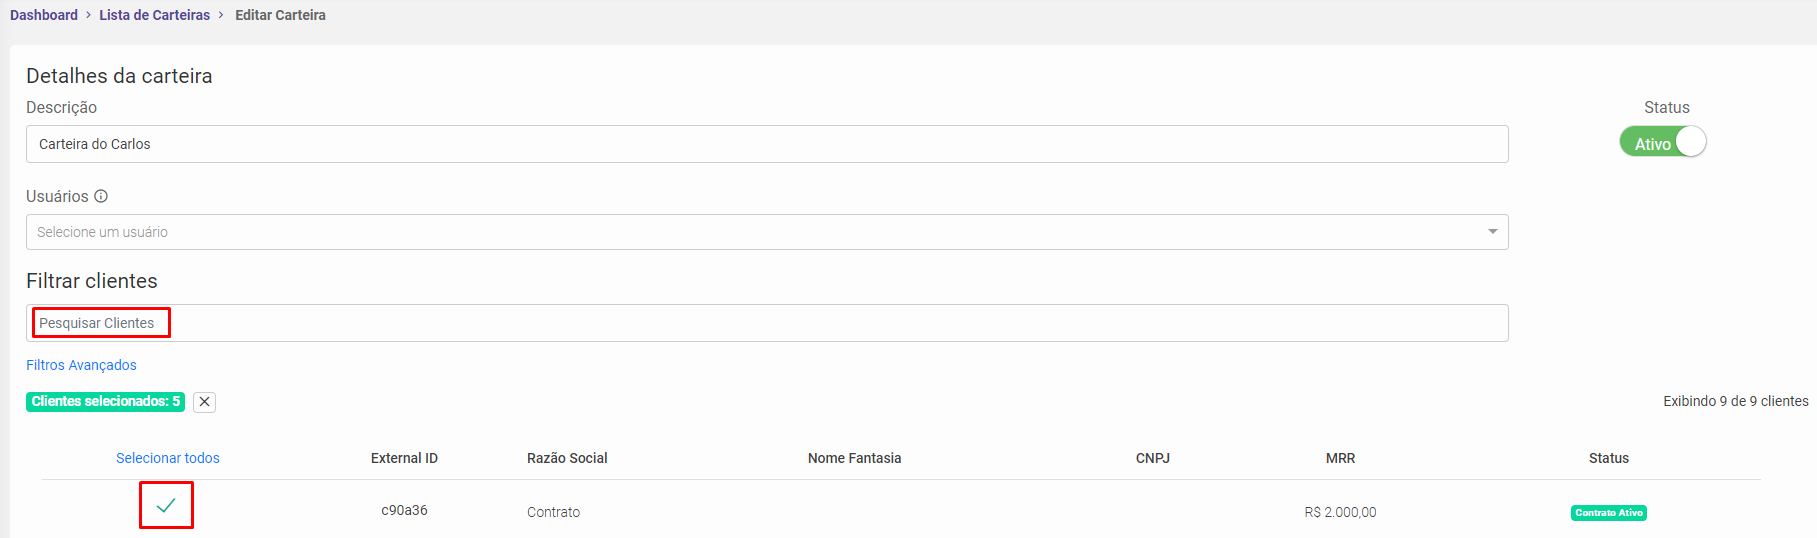Click the Clientes selecionados: 5 badge
The width and height of the screenshot is (1817, 538).
(105, 402)
